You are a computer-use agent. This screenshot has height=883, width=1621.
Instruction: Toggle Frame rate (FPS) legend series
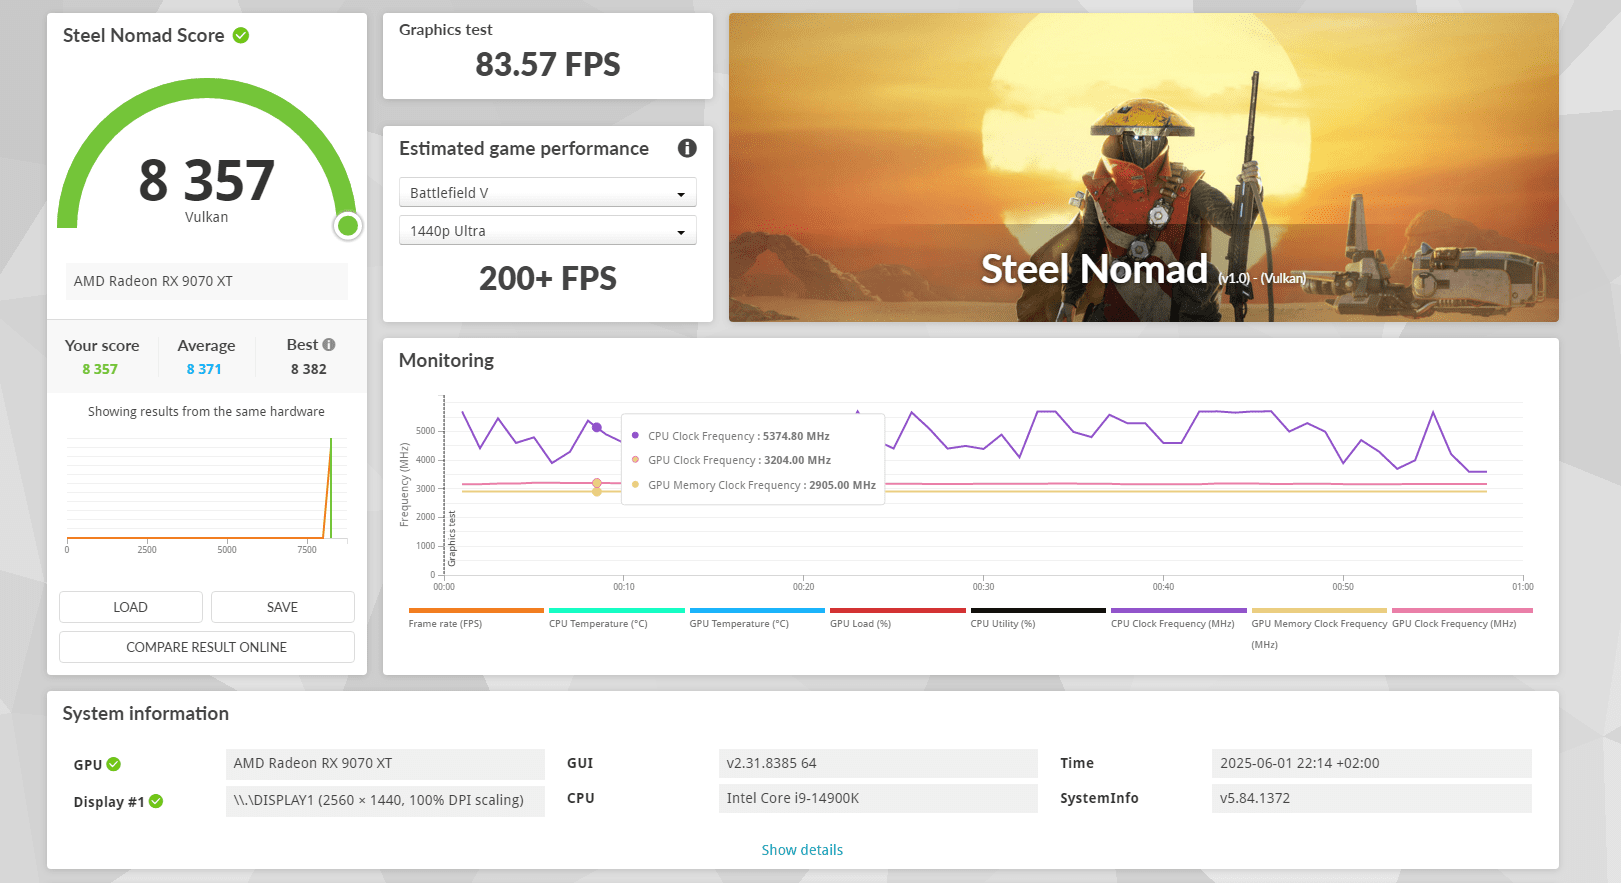tap(445, 624)
